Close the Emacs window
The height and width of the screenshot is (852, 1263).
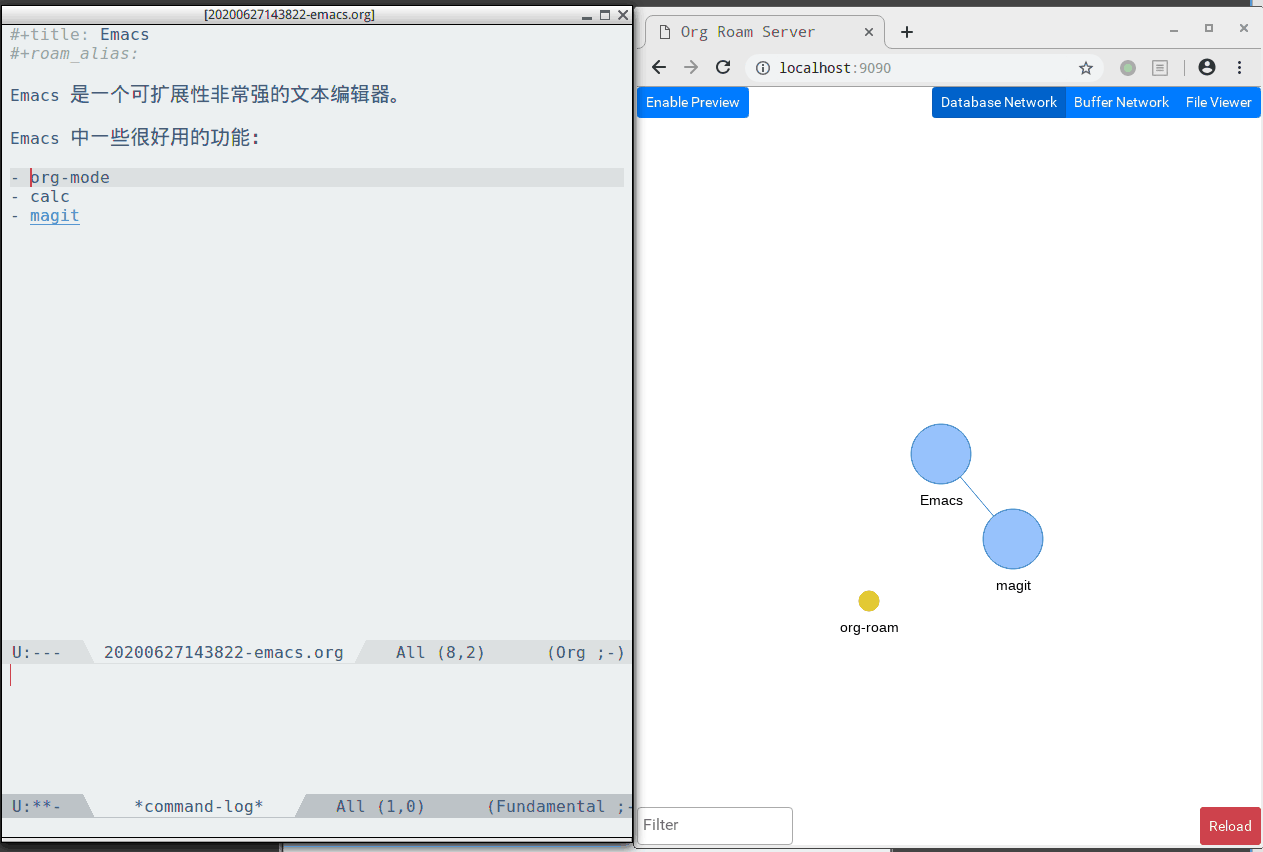(622, 15)
